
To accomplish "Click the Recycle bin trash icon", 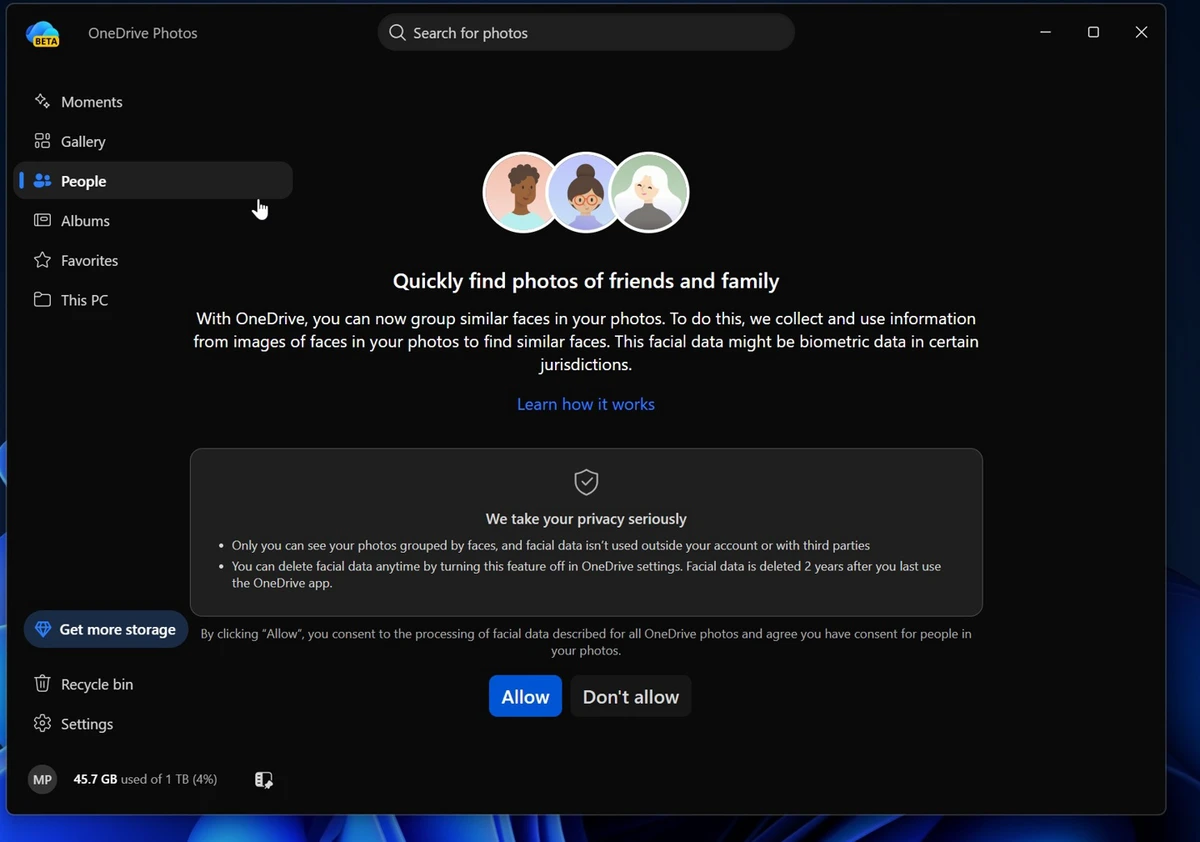I will coord(42,684).
